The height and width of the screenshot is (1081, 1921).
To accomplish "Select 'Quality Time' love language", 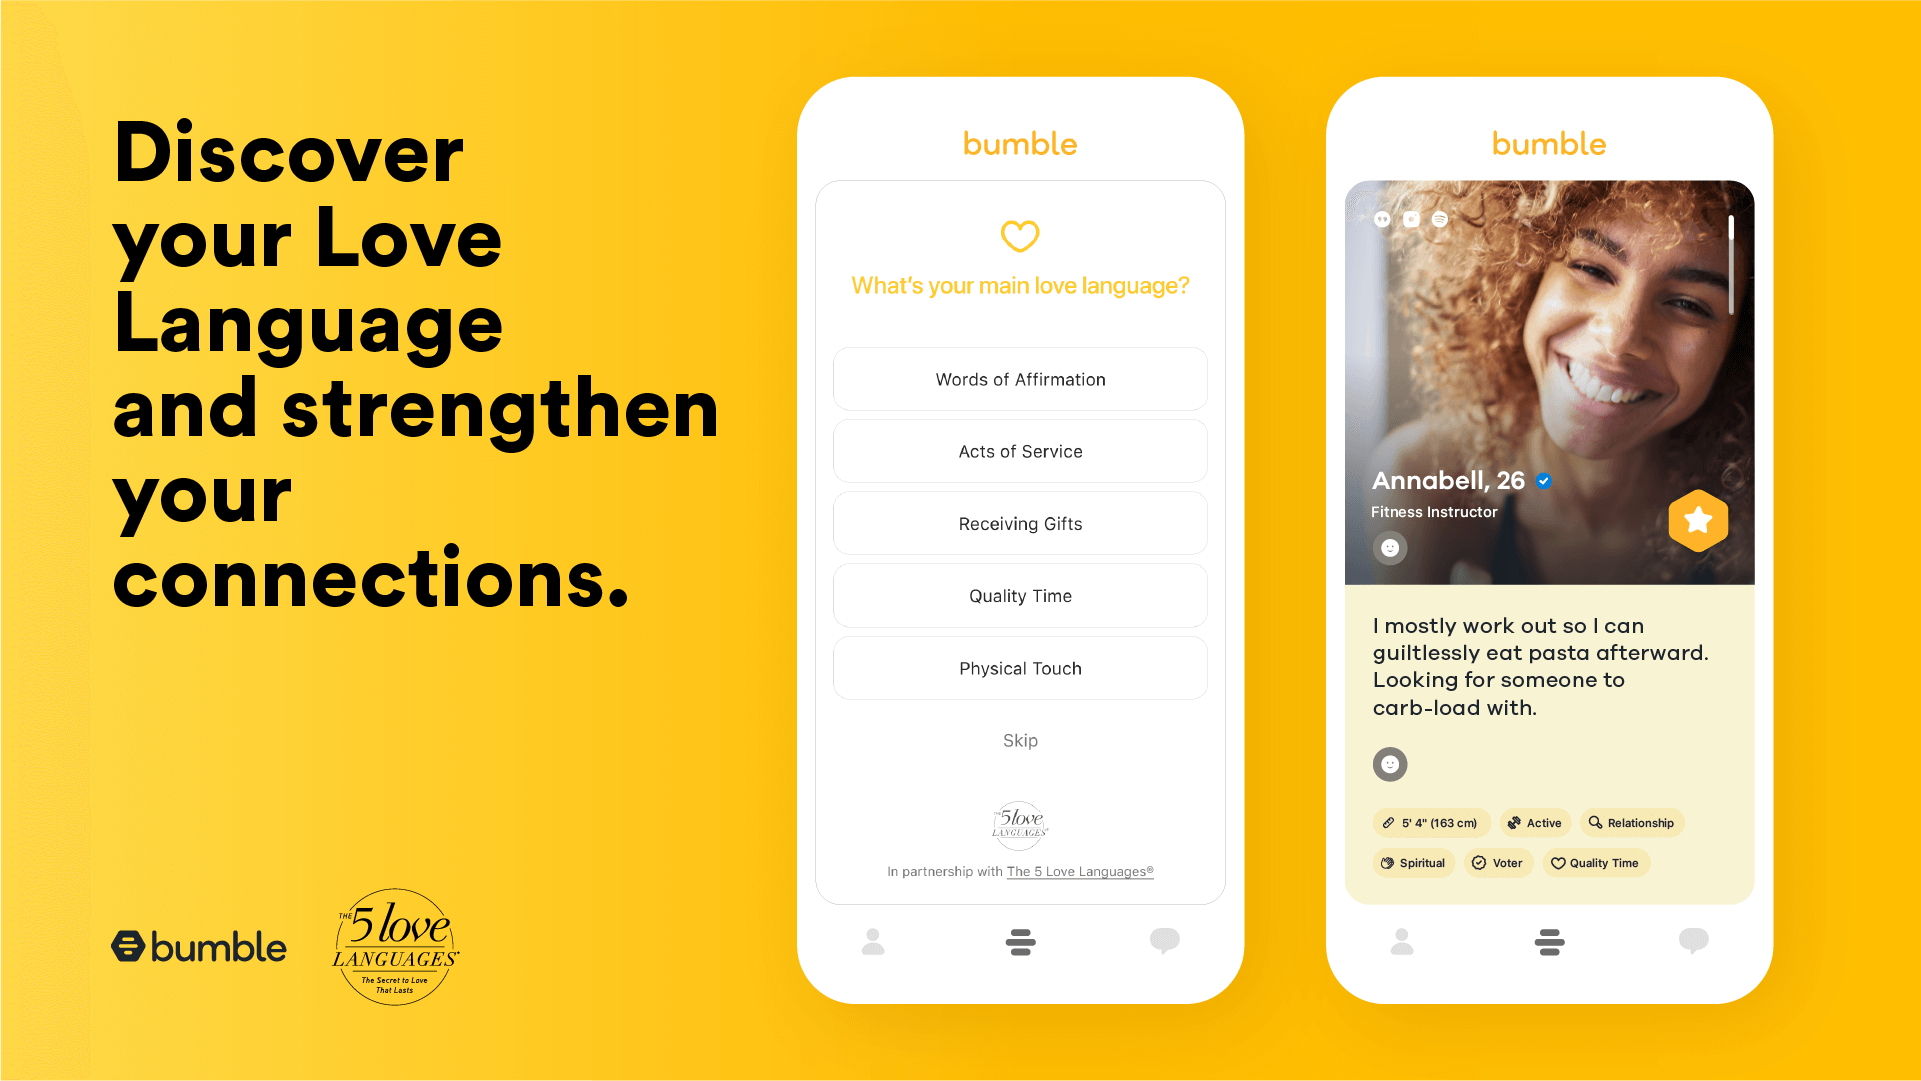I will pos(1020,595).
